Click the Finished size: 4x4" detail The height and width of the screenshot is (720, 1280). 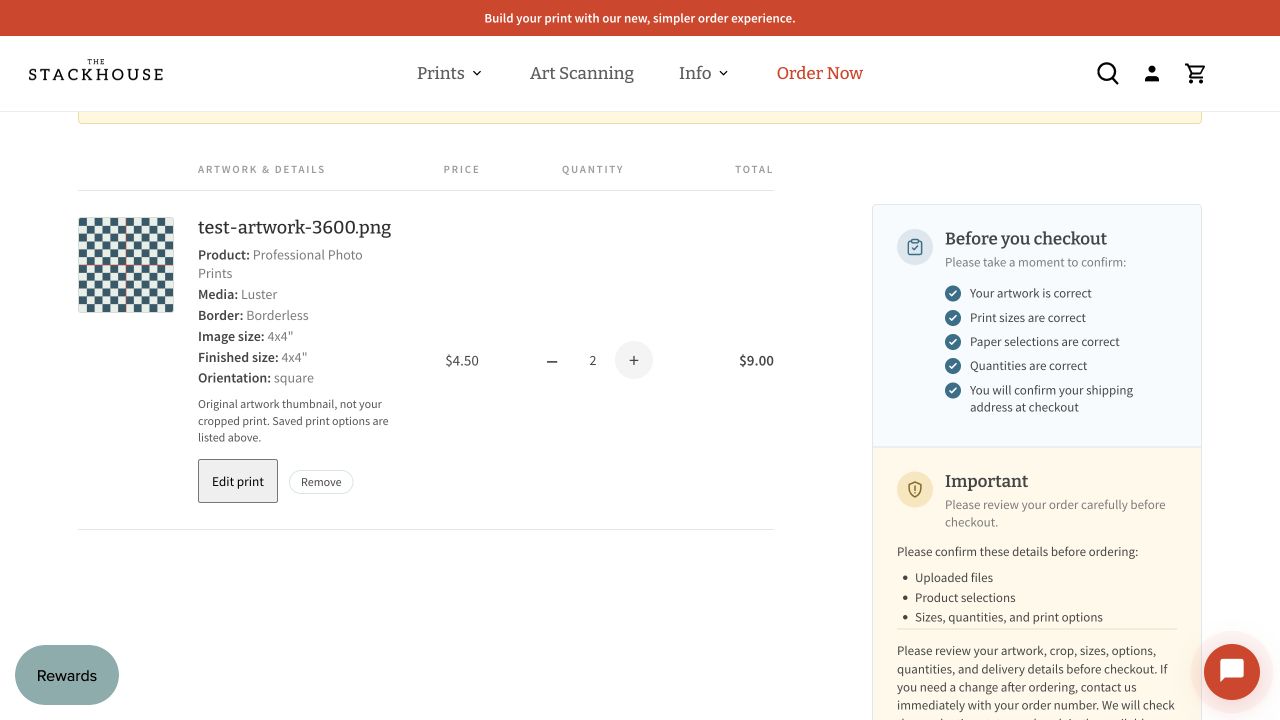point(253,357)
